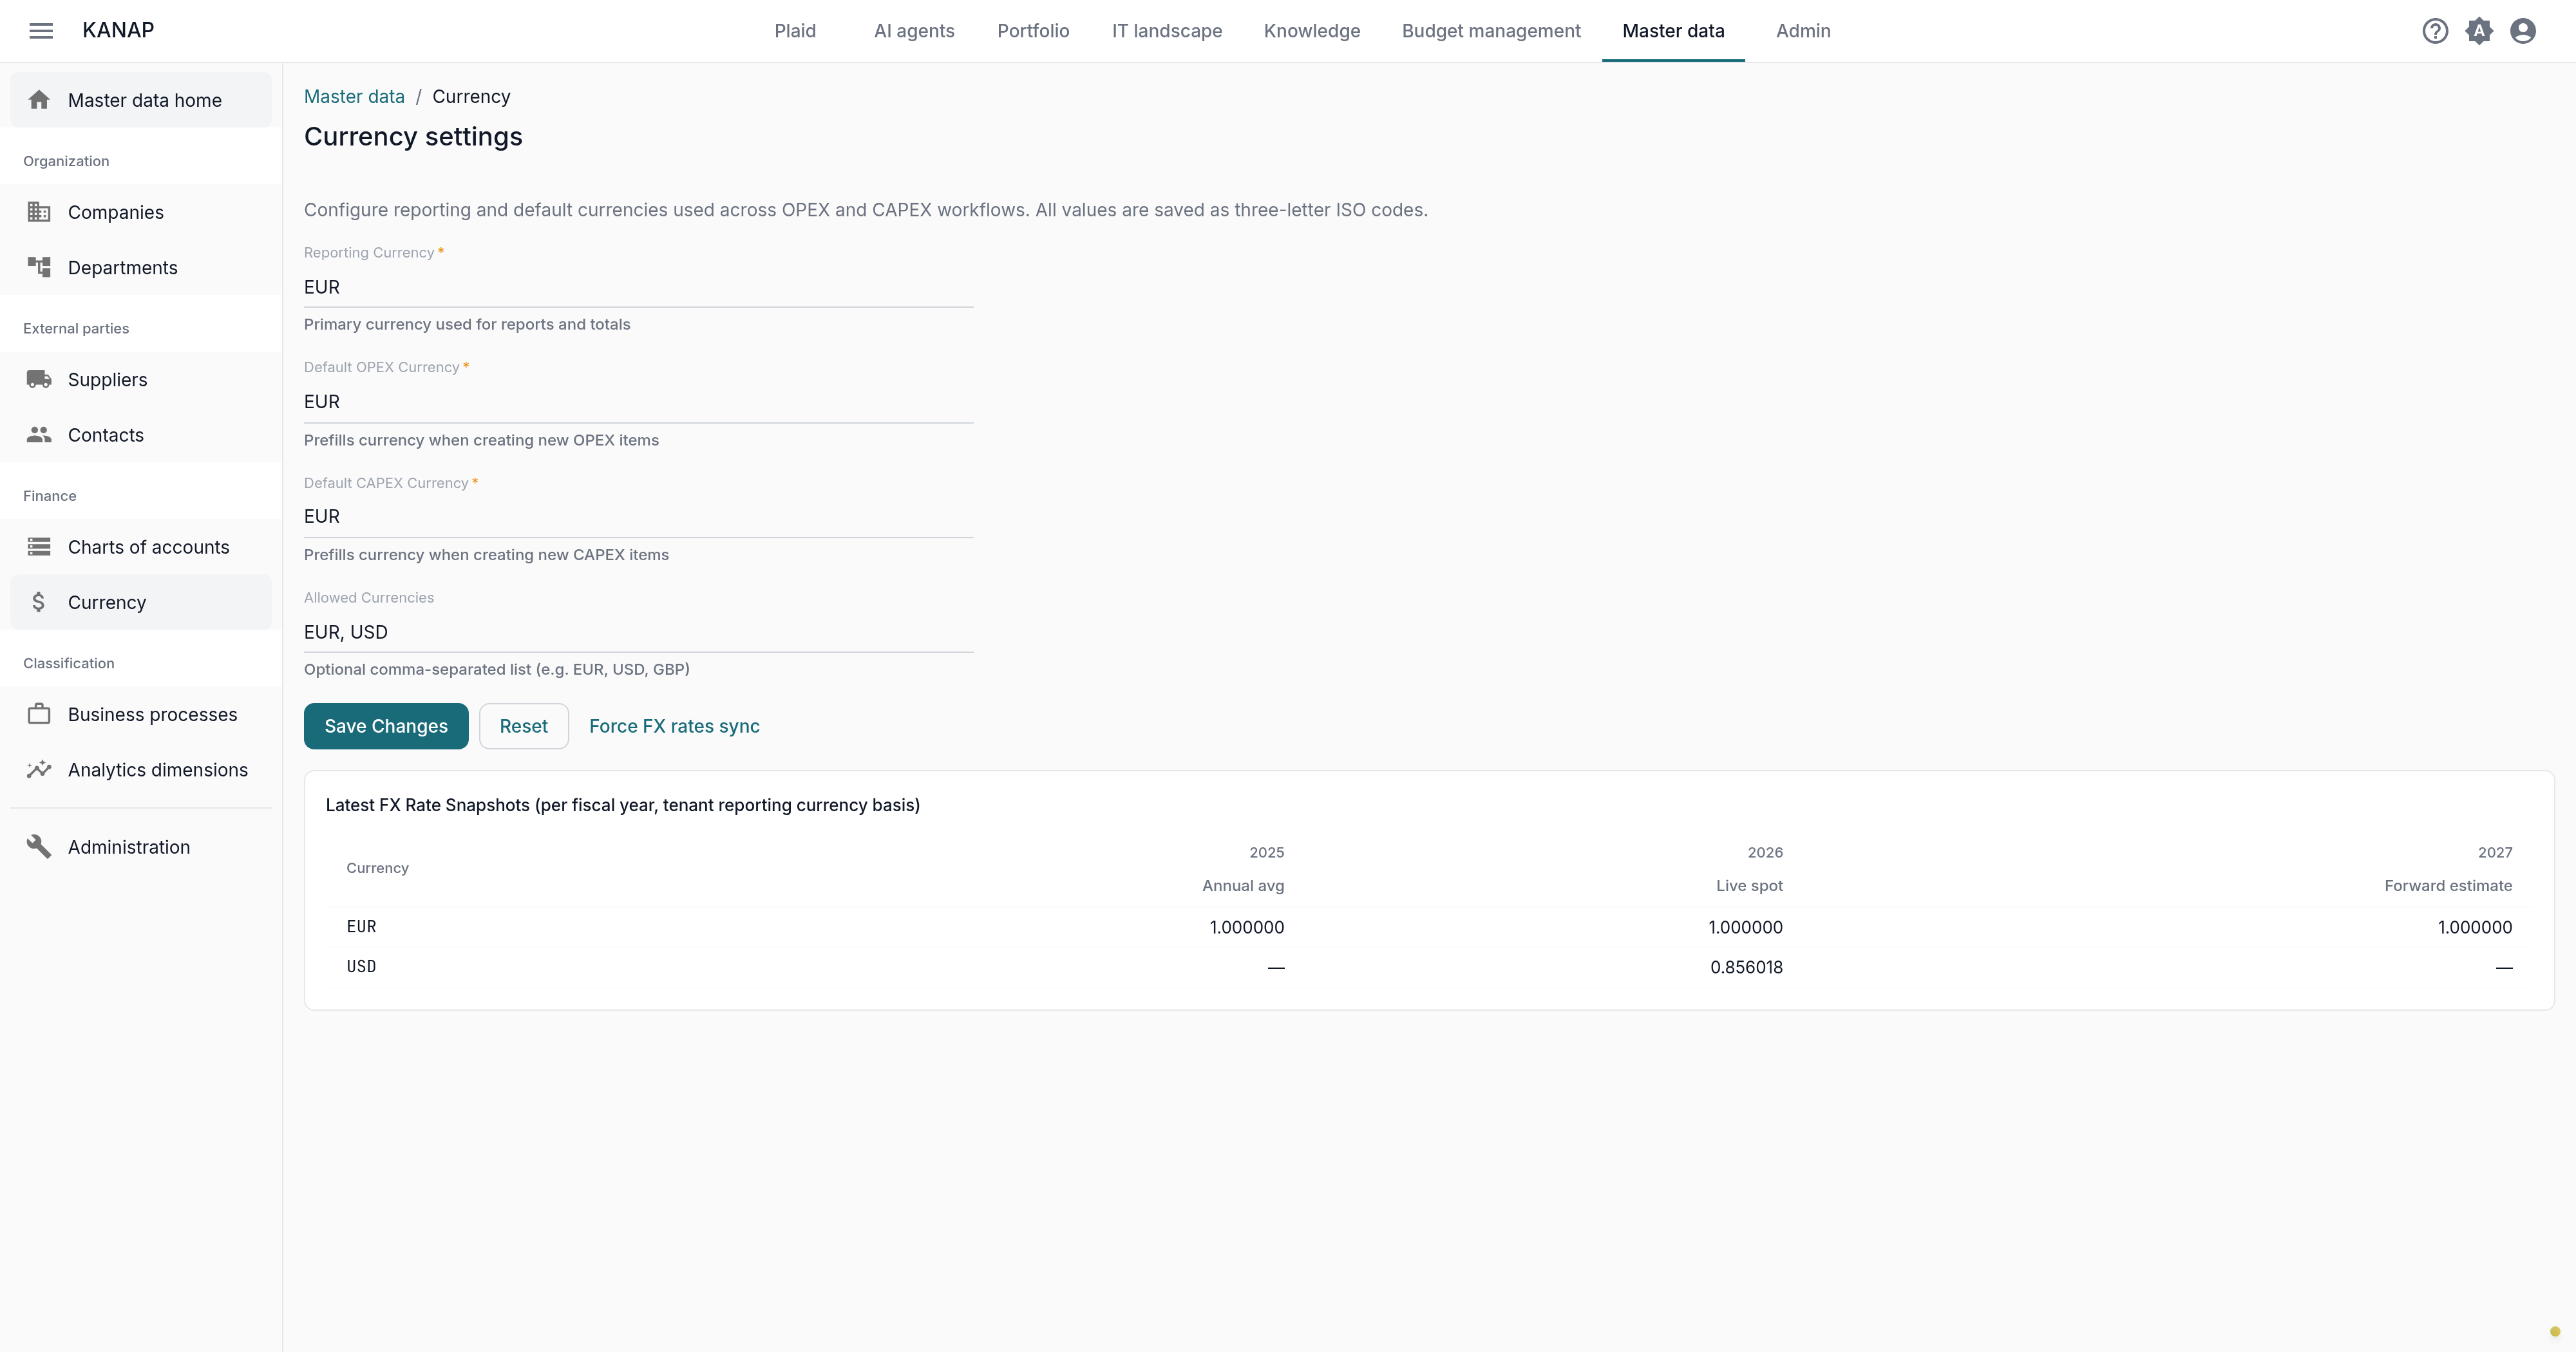Edit the Default OPEX Currency field

[638, 402]
